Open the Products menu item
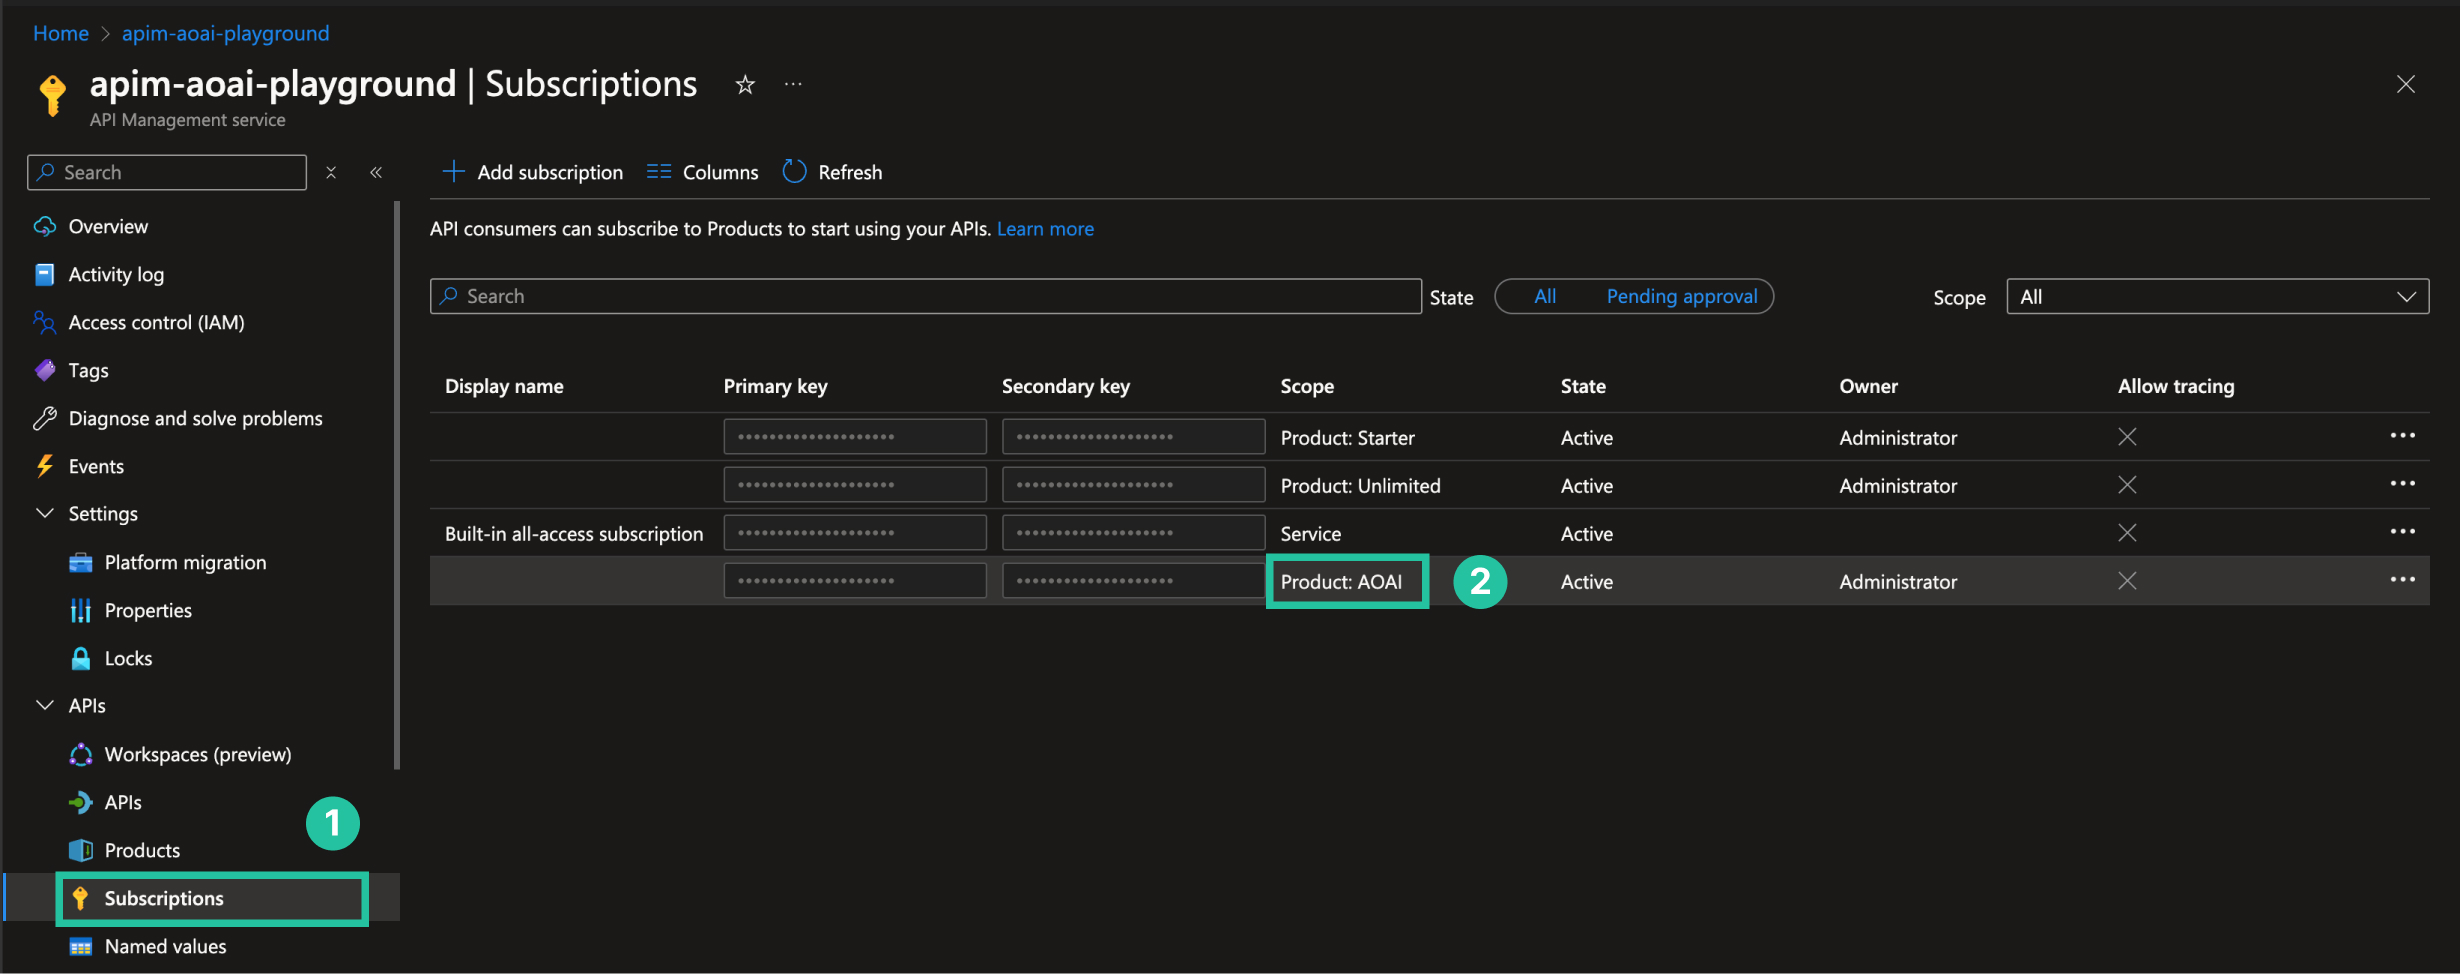Image resolution: width=2460 pixels, height=974 pixels. [142, 851]
